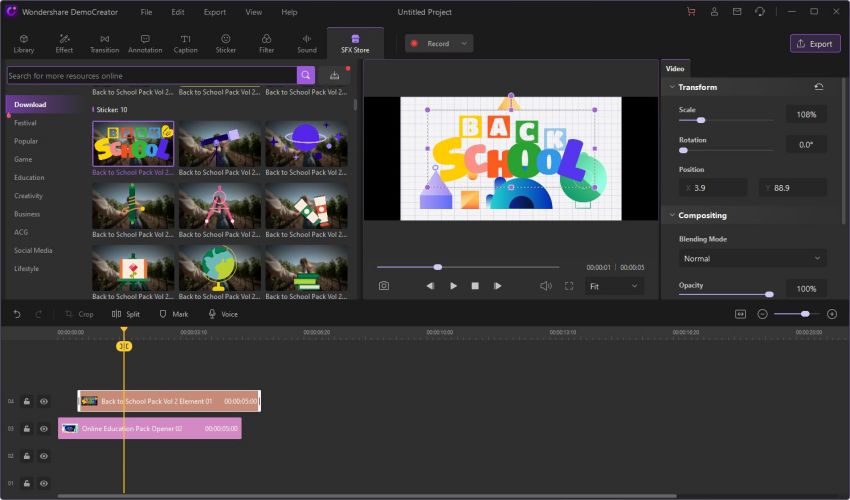Play the preview video

[453, 286]
